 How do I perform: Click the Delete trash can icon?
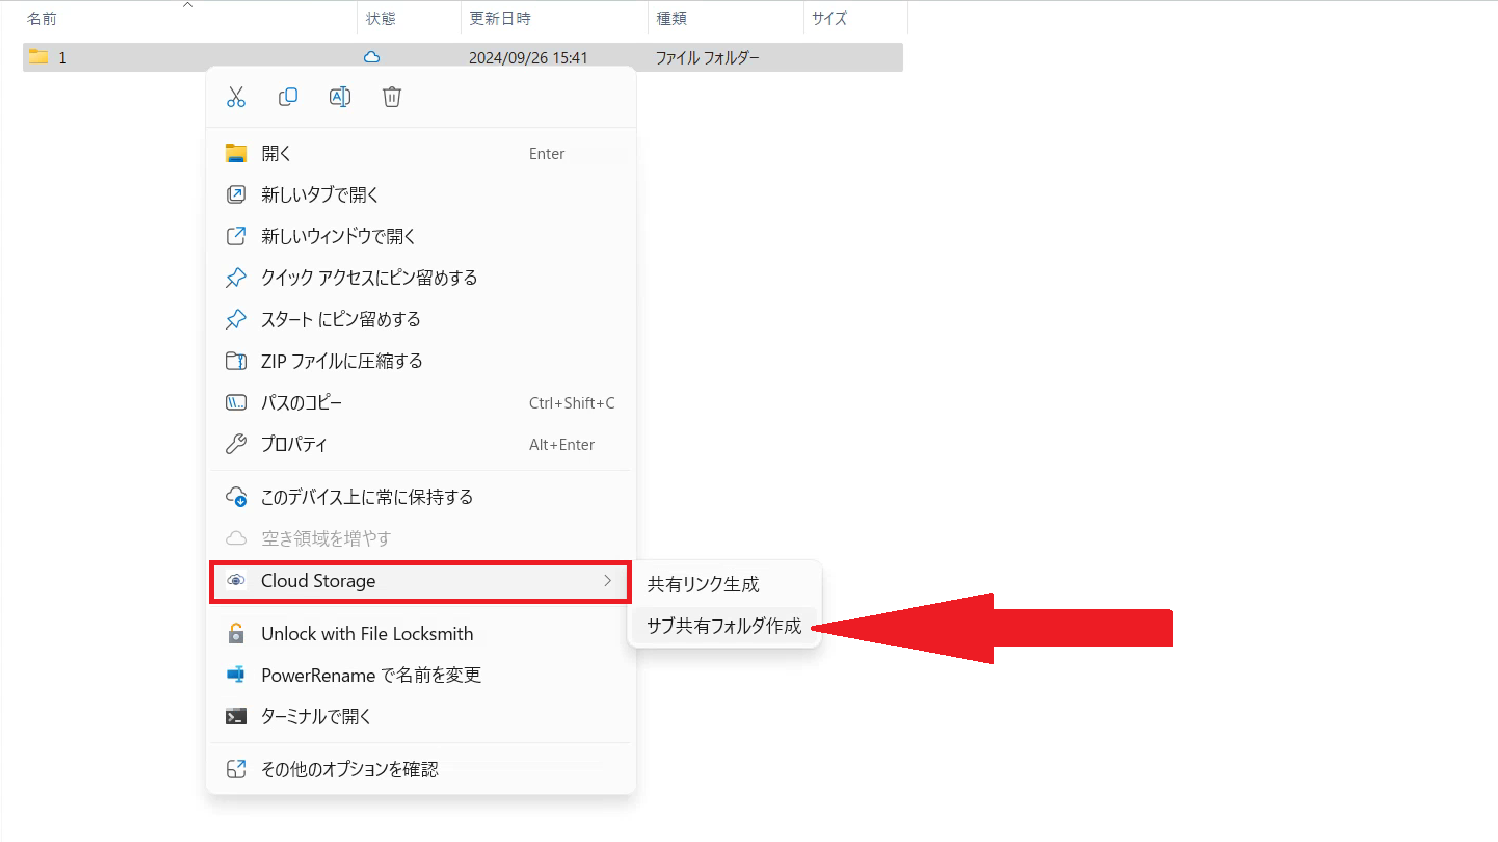coord(392,97)
